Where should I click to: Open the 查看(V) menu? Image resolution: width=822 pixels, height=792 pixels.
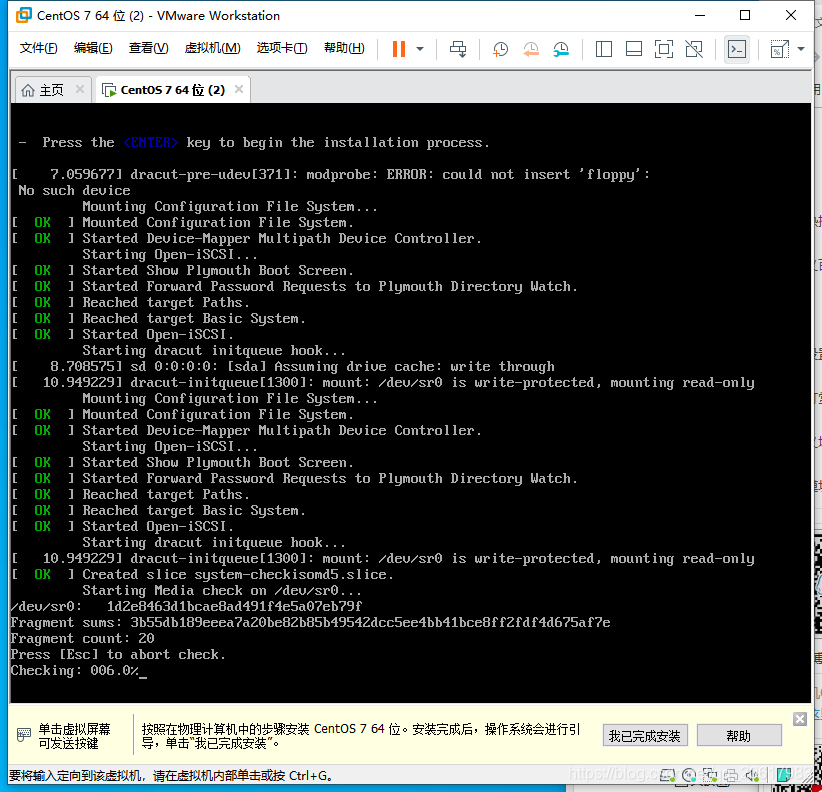[x=148, y=48]
